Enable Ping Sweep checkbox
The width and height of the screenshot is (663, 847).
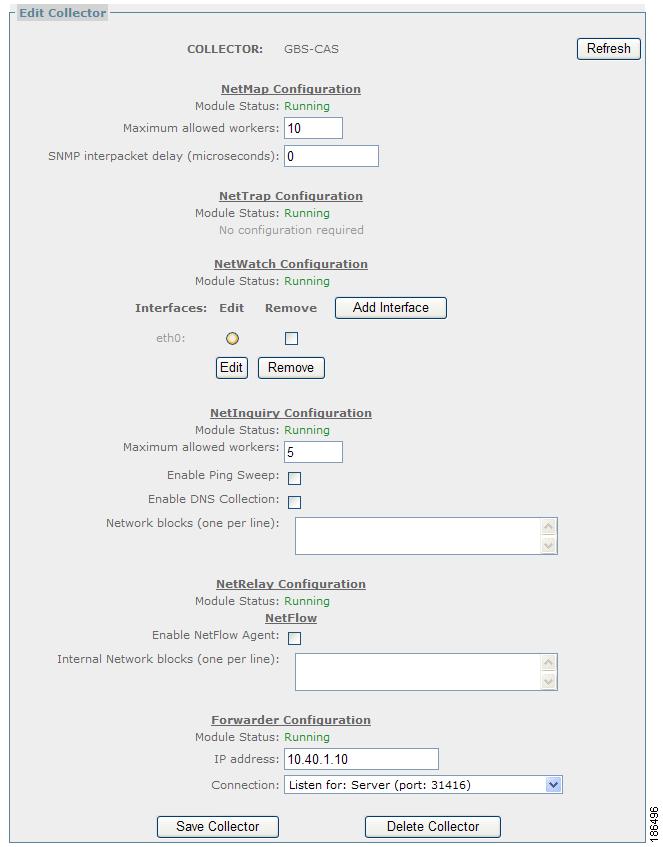coord(294,478)
